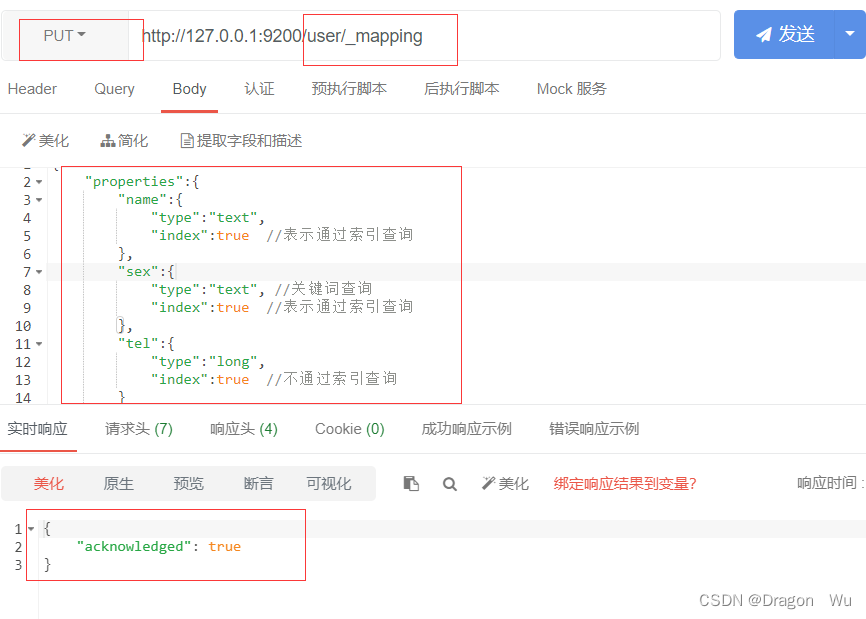Viewport: 866px width, 619px height.
Task: Switch to the Query tab
Action: coord(114,89)
